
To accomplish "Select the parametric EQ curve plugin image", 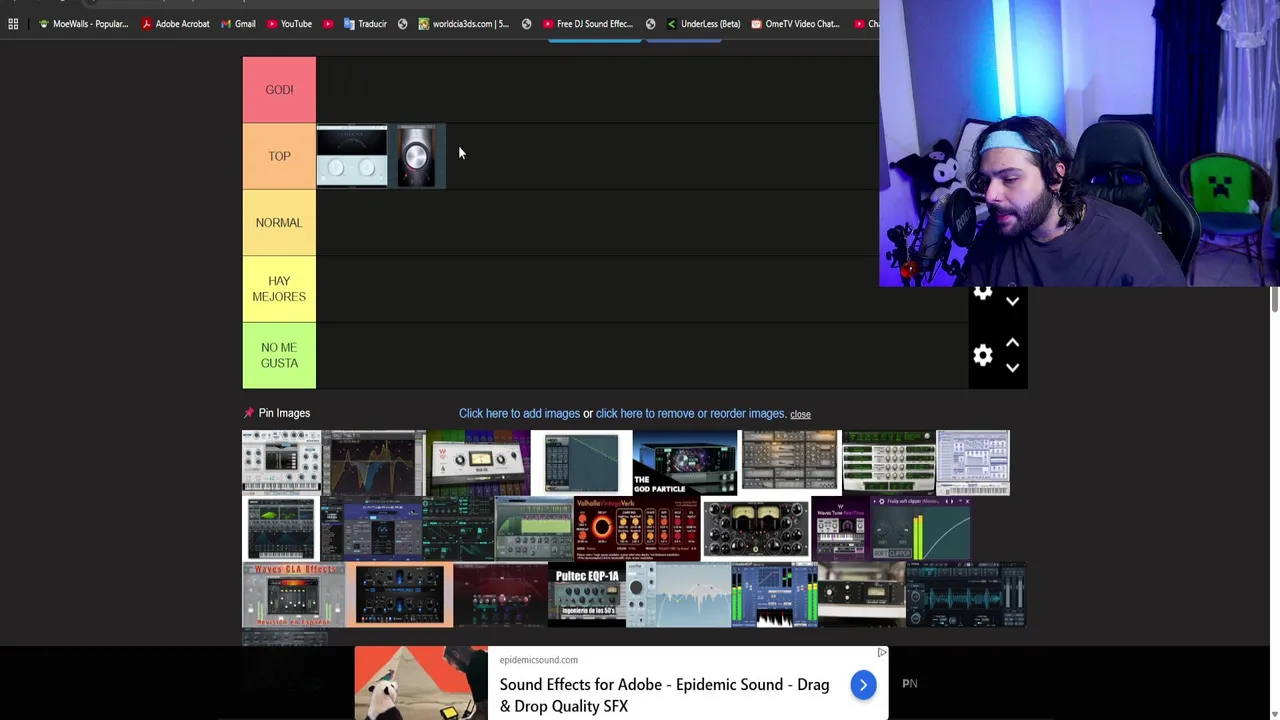I will 374,463.
